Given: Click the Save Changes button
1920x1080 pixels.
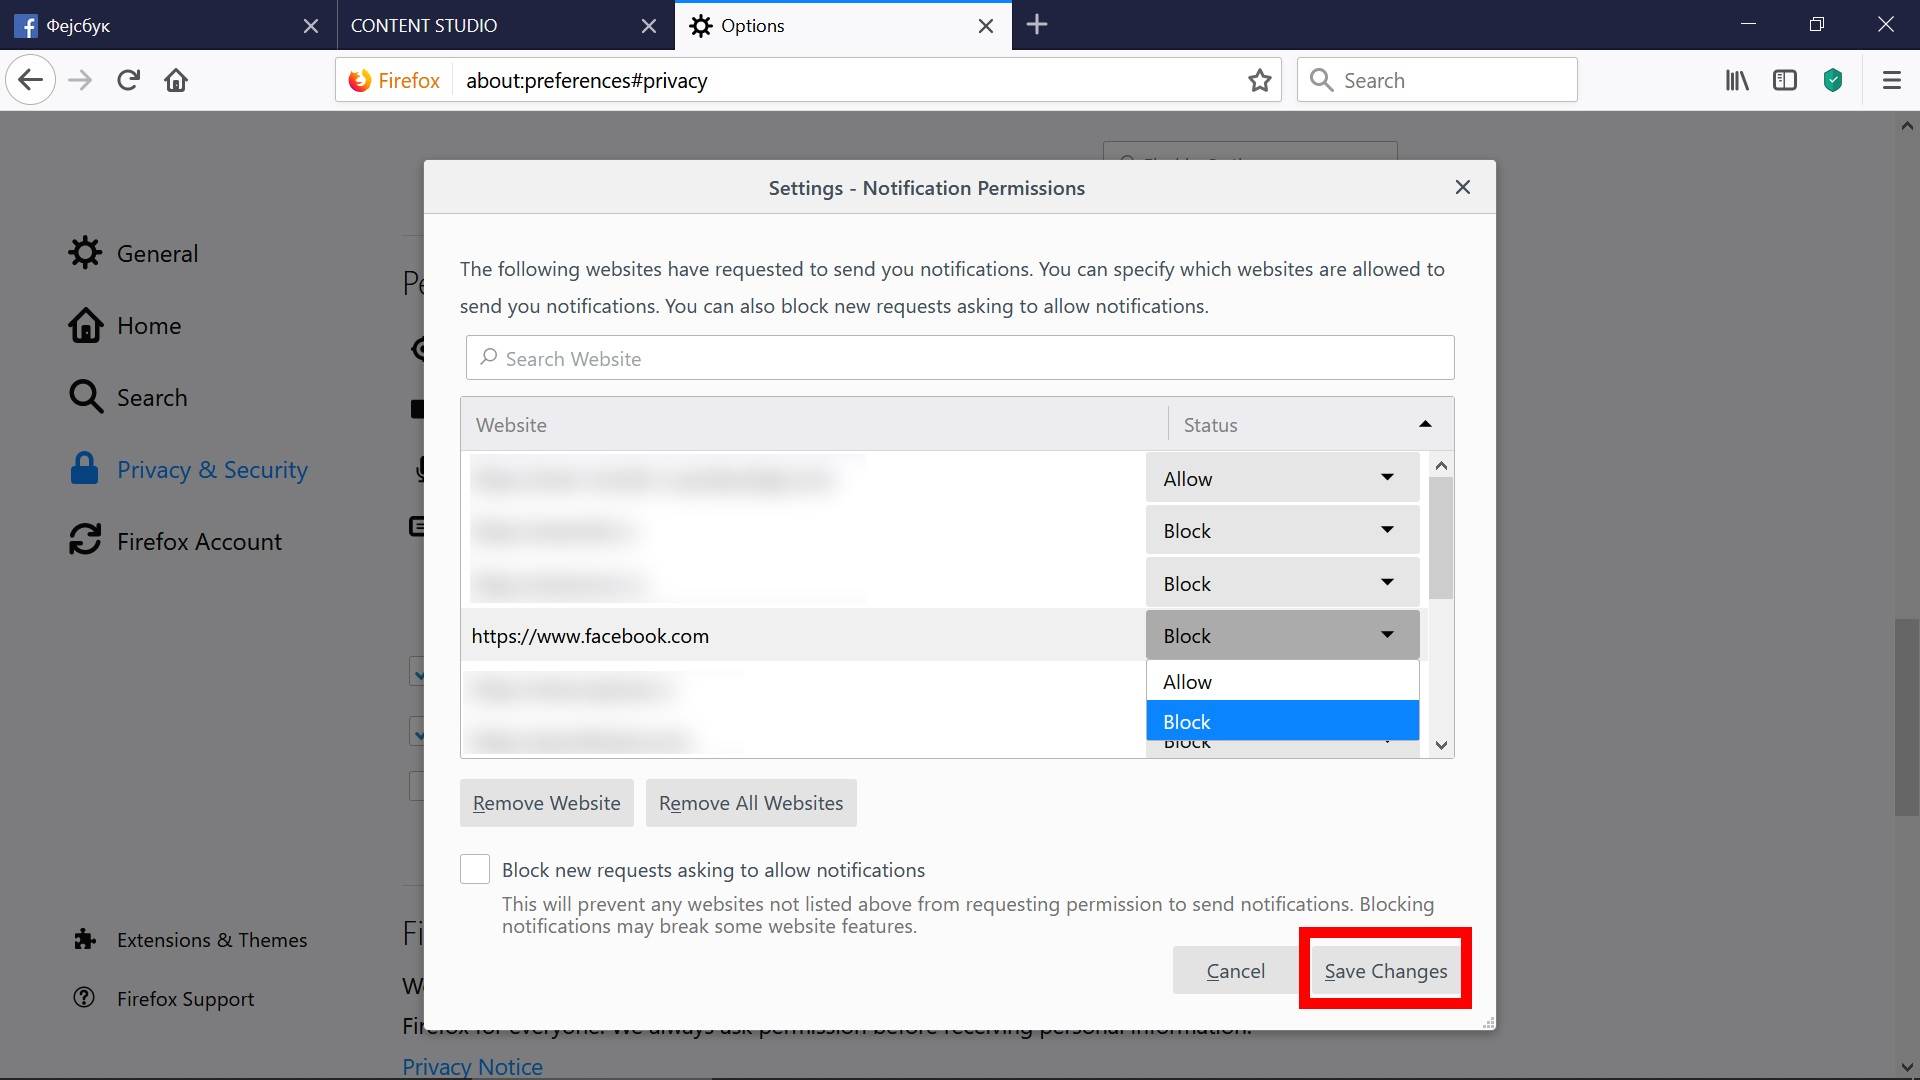Looking at the screenshot, I should pos(1385,970).
